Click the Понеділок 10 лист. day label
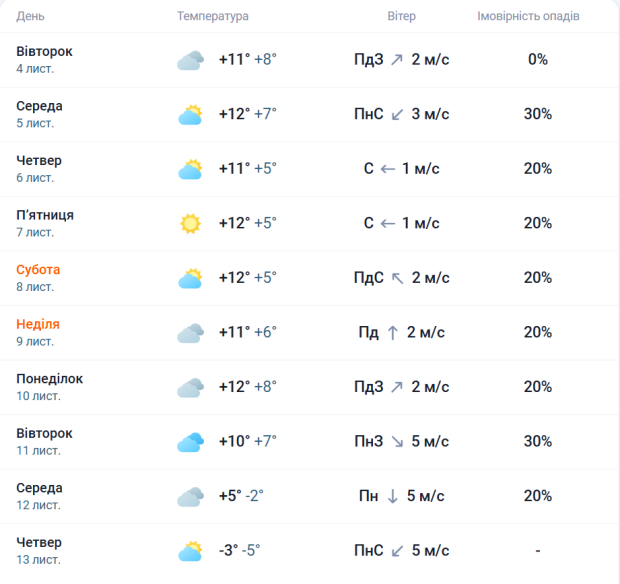The width and height of the screenshot is (620, 584). coord(49,387)
